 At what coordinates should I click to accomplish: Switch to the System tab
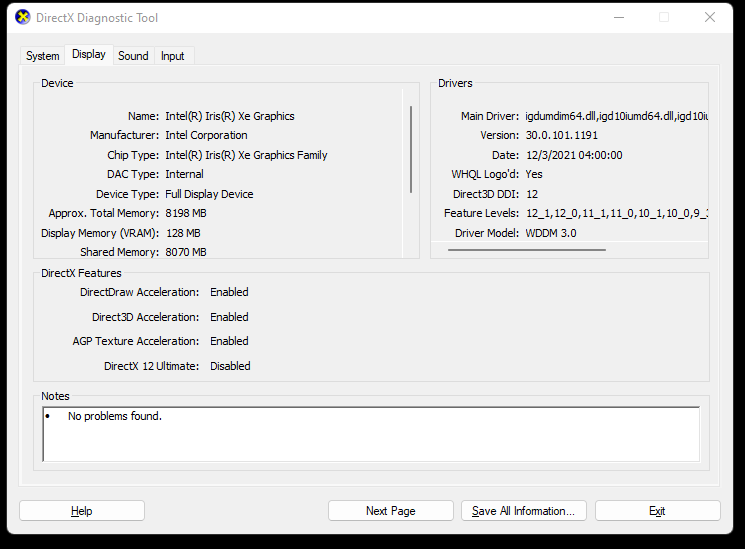coord(43,56)
